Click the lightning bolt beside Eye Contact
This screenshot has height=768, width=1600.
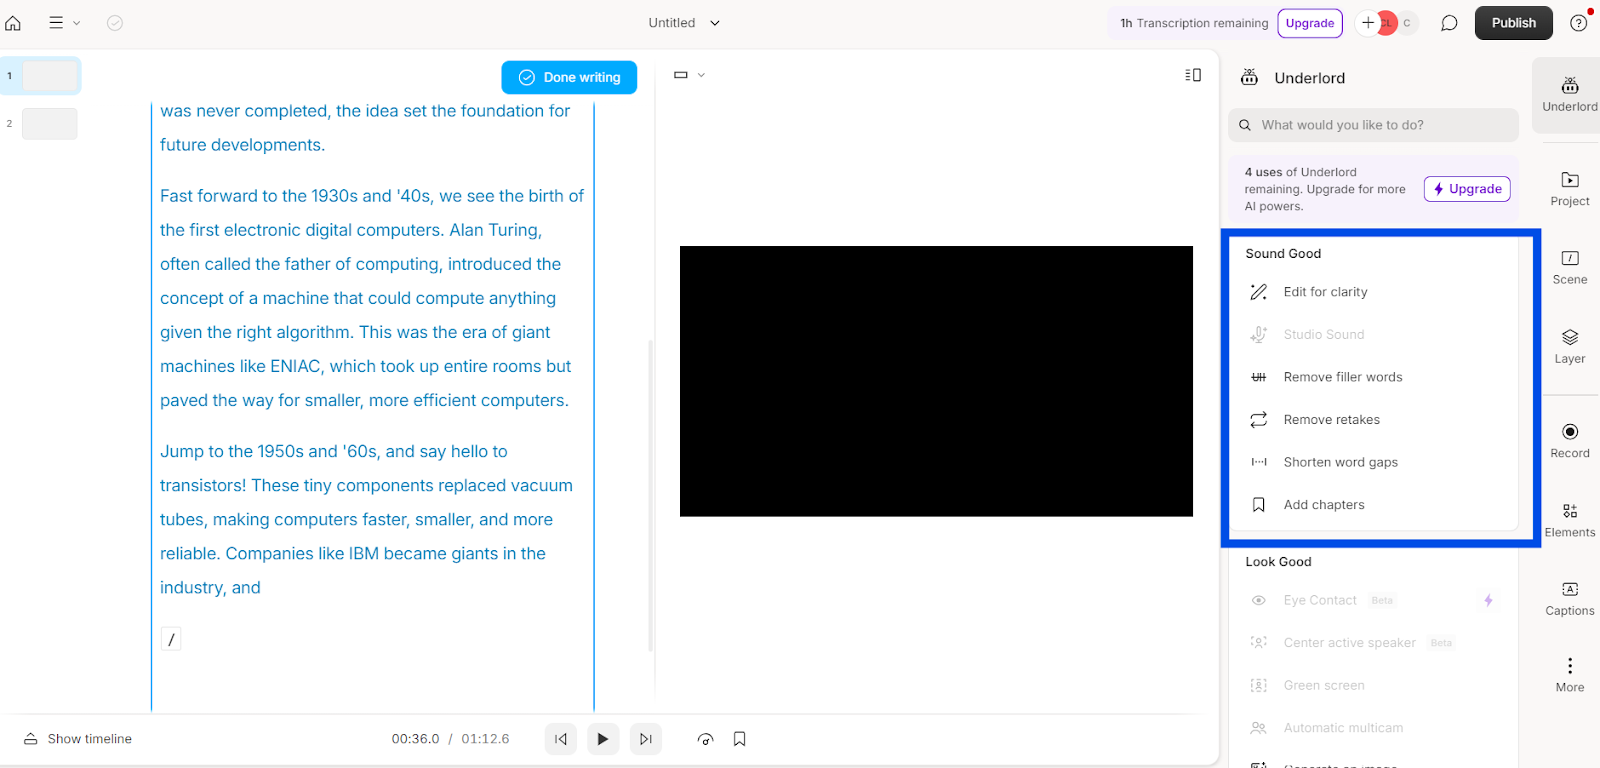[x=1488, y=600]
